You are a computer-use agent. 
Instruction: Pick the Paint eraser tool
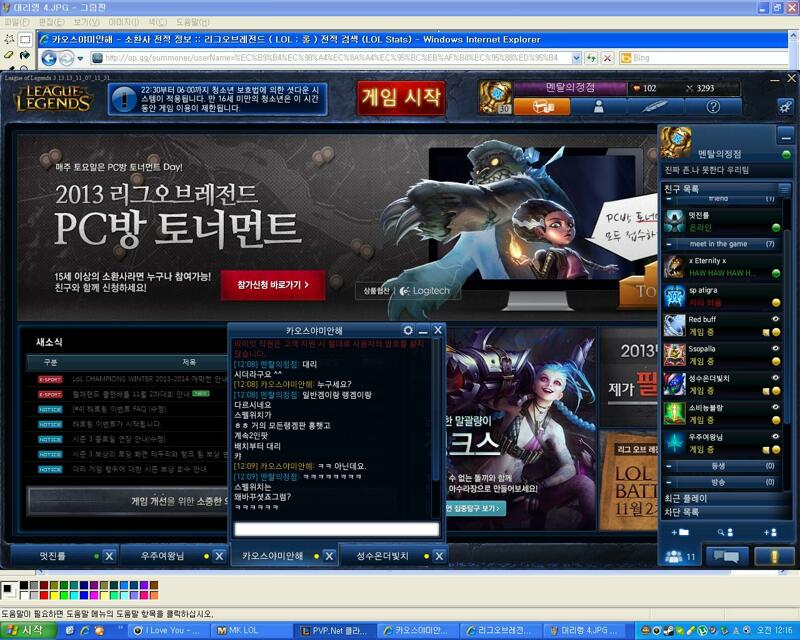point(9,55)
